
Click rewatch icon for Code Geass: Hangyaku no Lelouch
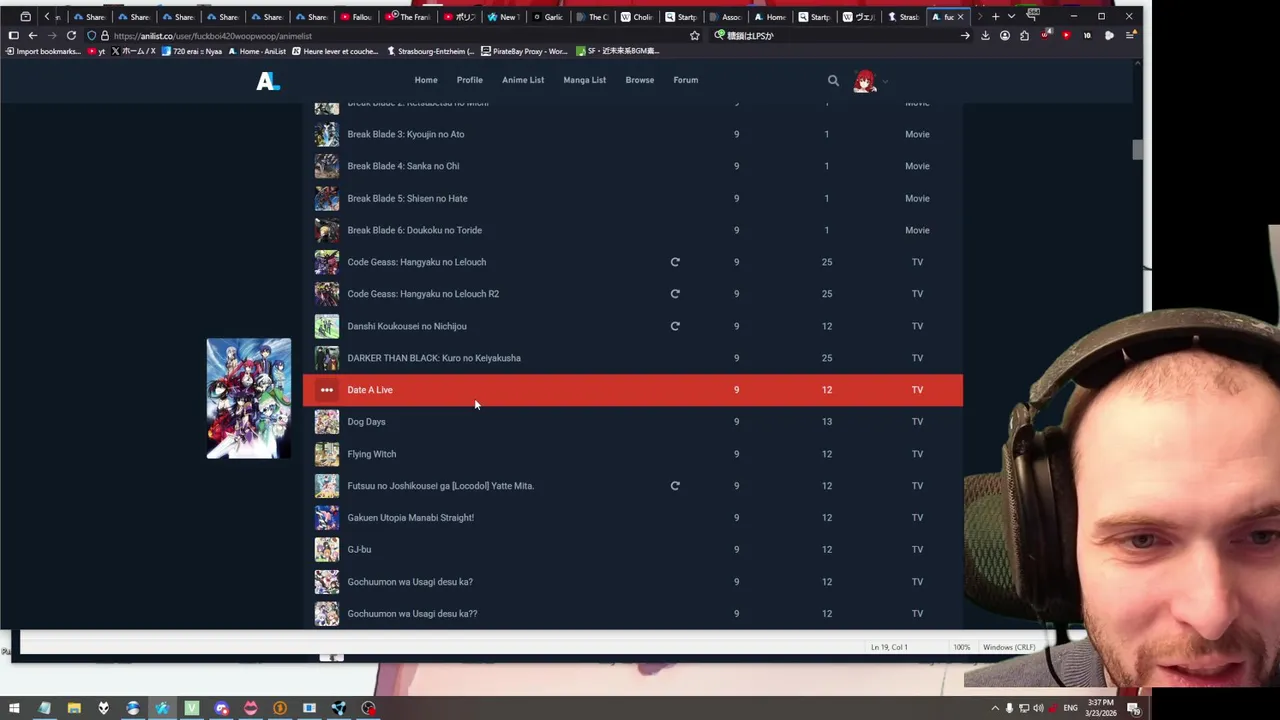click(x=675, y=262)
